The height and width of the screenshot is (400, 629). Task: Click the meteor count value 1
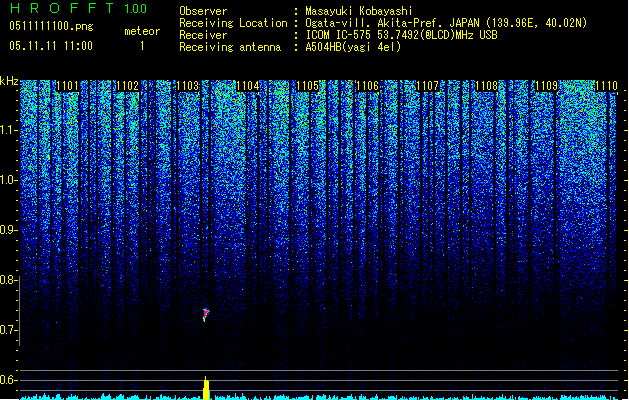point(142,46)
